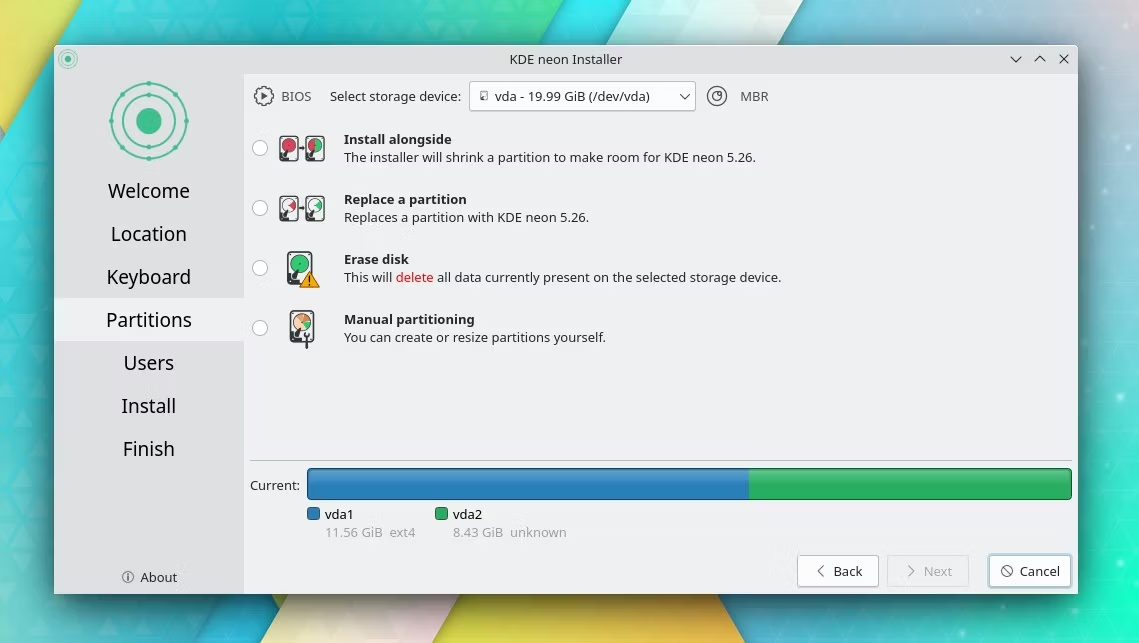Open the About link
The width and height of the screenshot is (1139, 643).
tap(150, 577)
